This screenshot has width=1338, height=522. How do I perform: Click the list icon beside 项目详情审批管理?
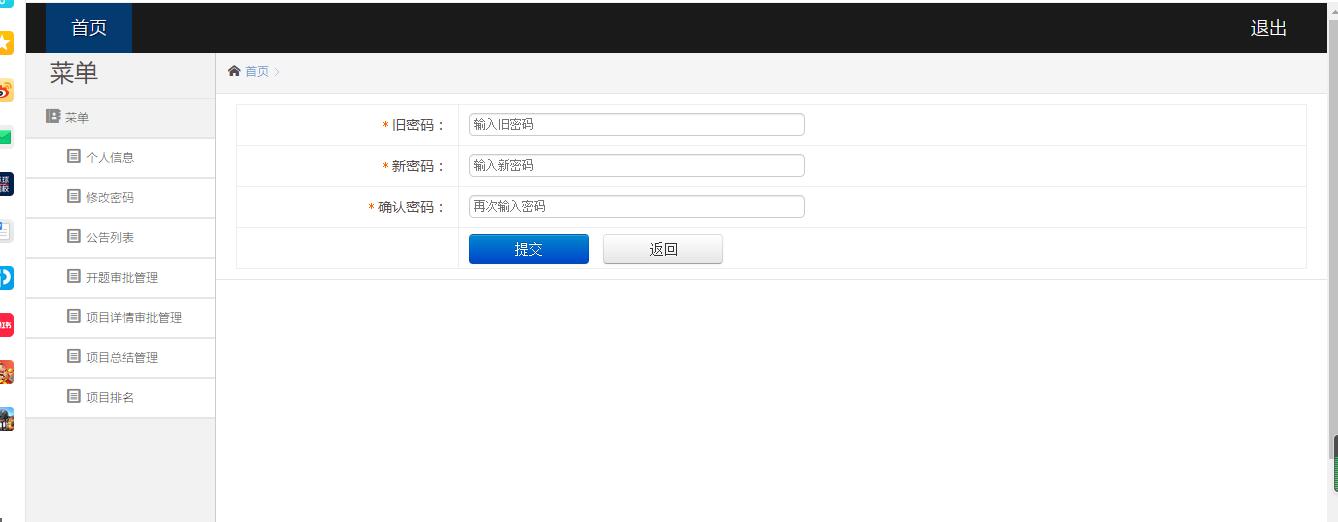[x=73, y=316]
